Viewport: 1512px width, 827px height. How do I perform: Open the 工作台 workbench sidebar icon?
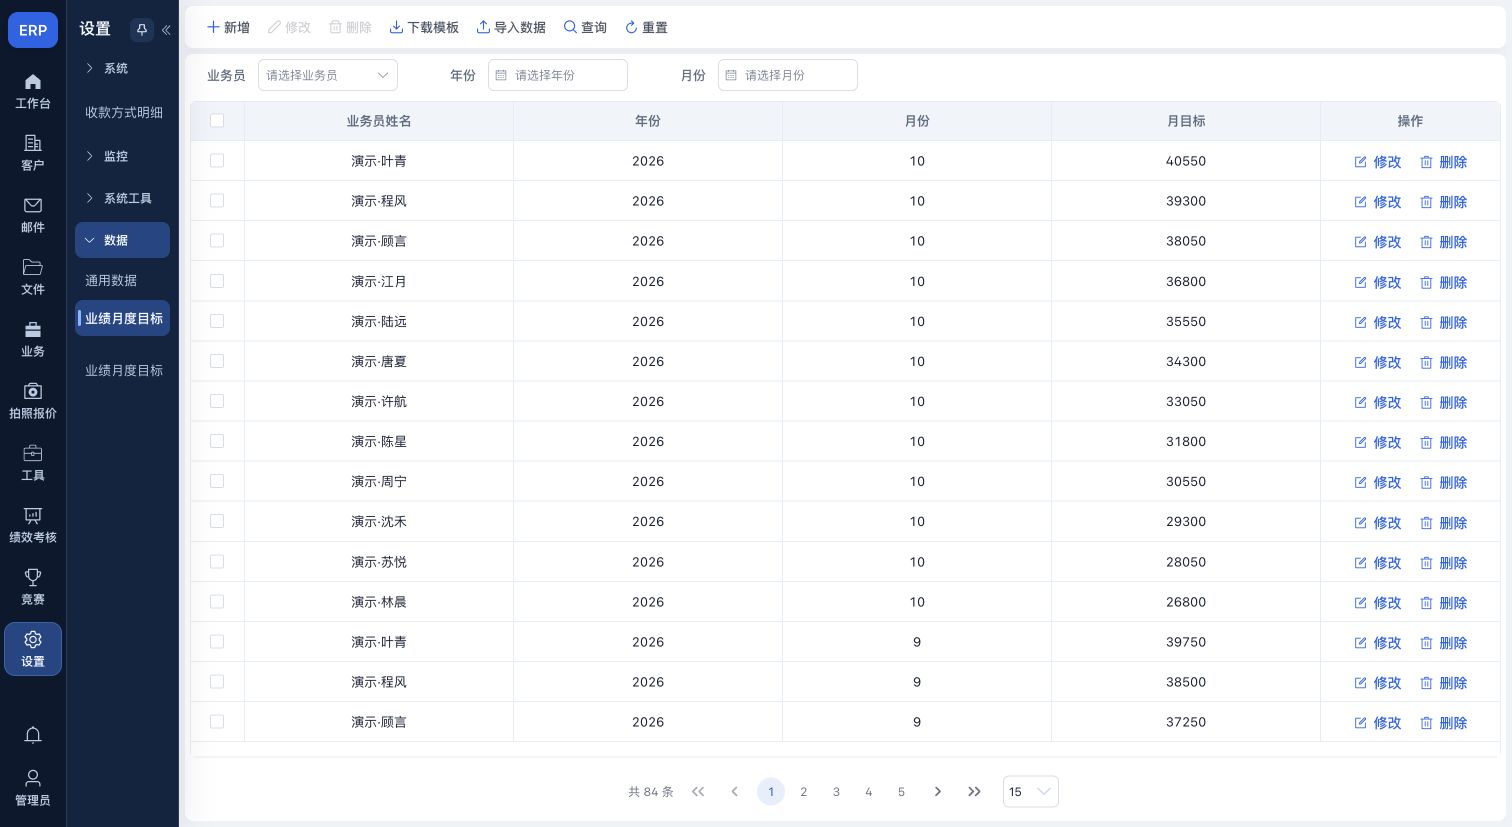33,91
